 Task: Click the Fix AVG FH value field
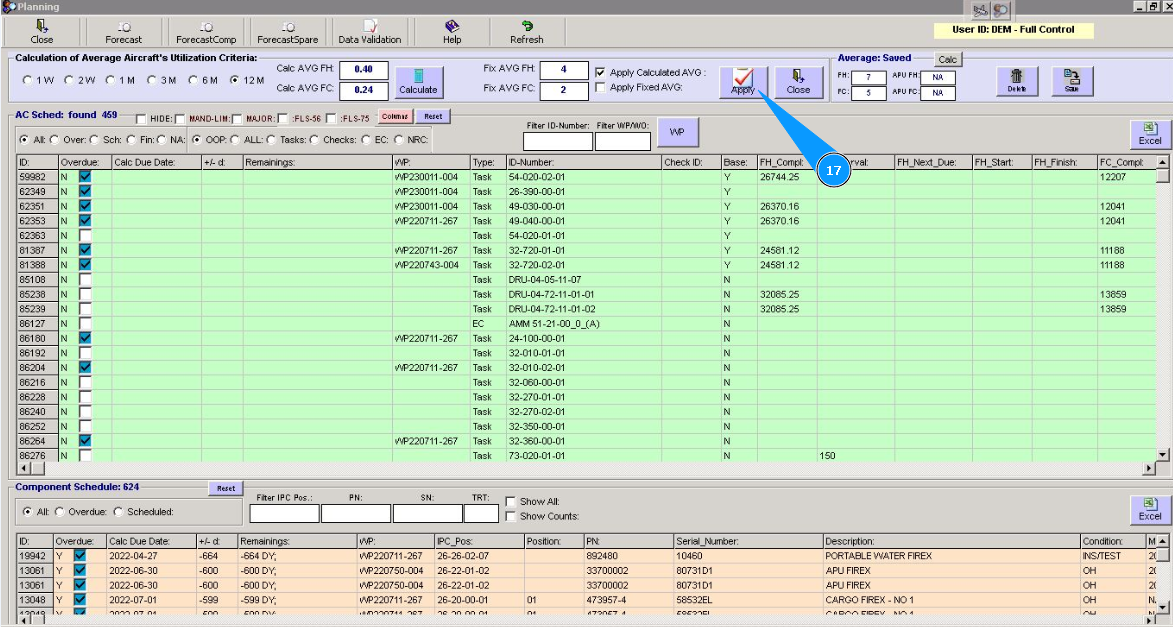pos(566,69)
